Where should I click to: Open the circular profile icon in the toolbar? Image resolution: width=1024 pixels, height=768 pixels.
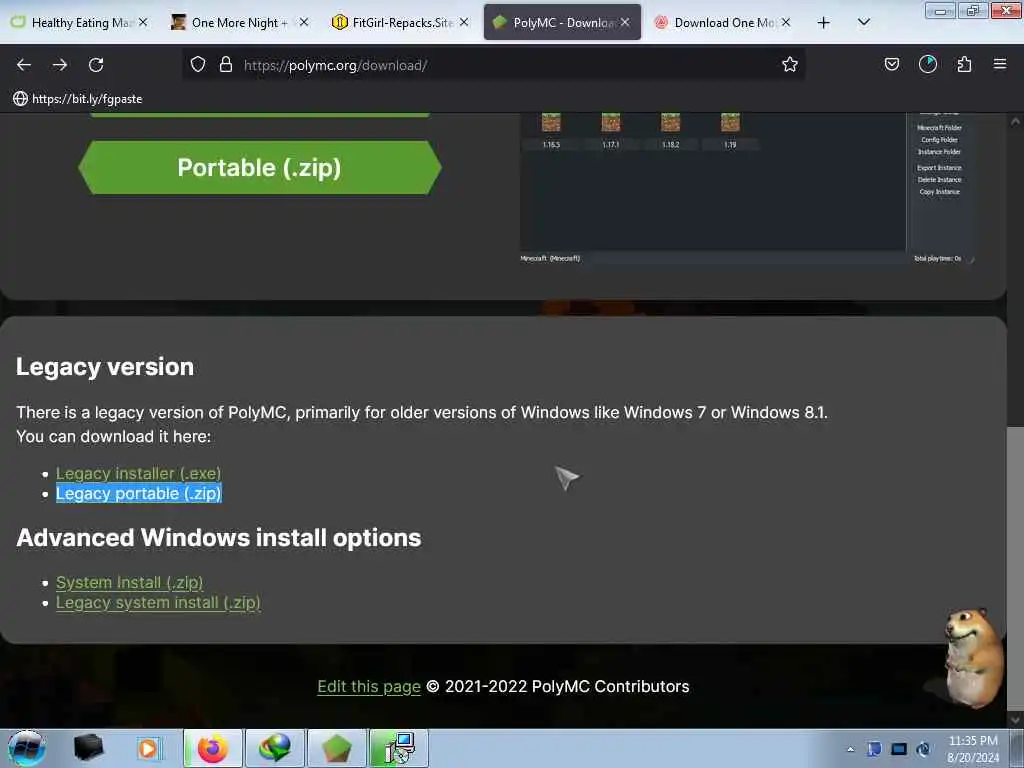[x=927, y=65]
